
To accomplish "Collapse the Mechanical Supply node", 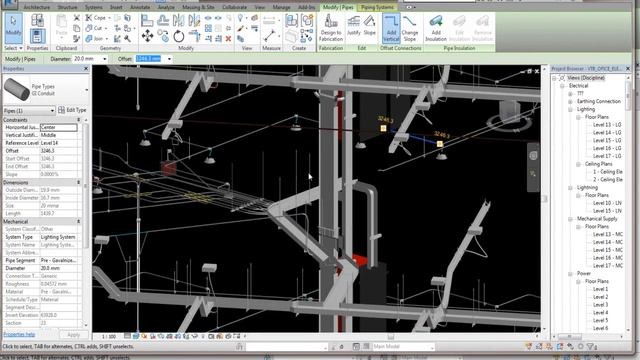I will [570, 219].
